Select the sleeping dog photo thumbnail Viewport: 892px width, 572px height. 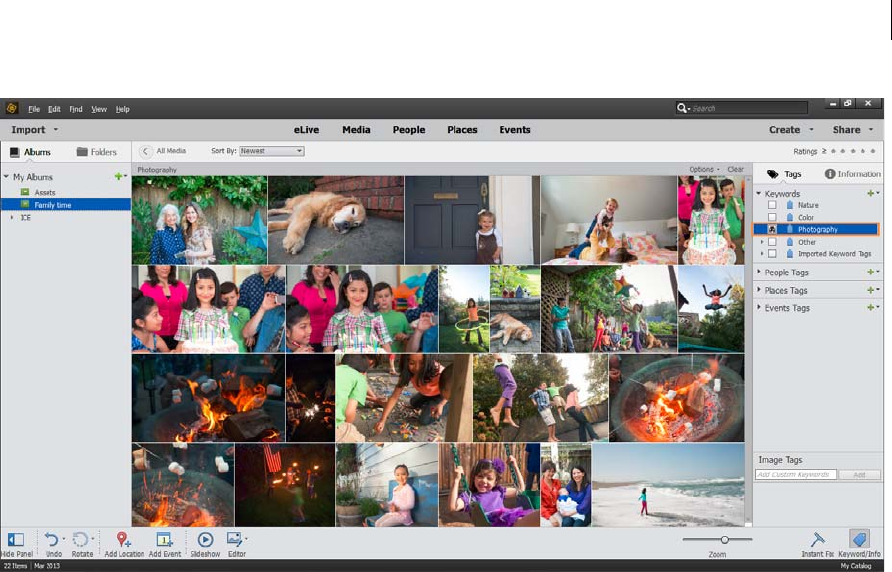point(336,220)
